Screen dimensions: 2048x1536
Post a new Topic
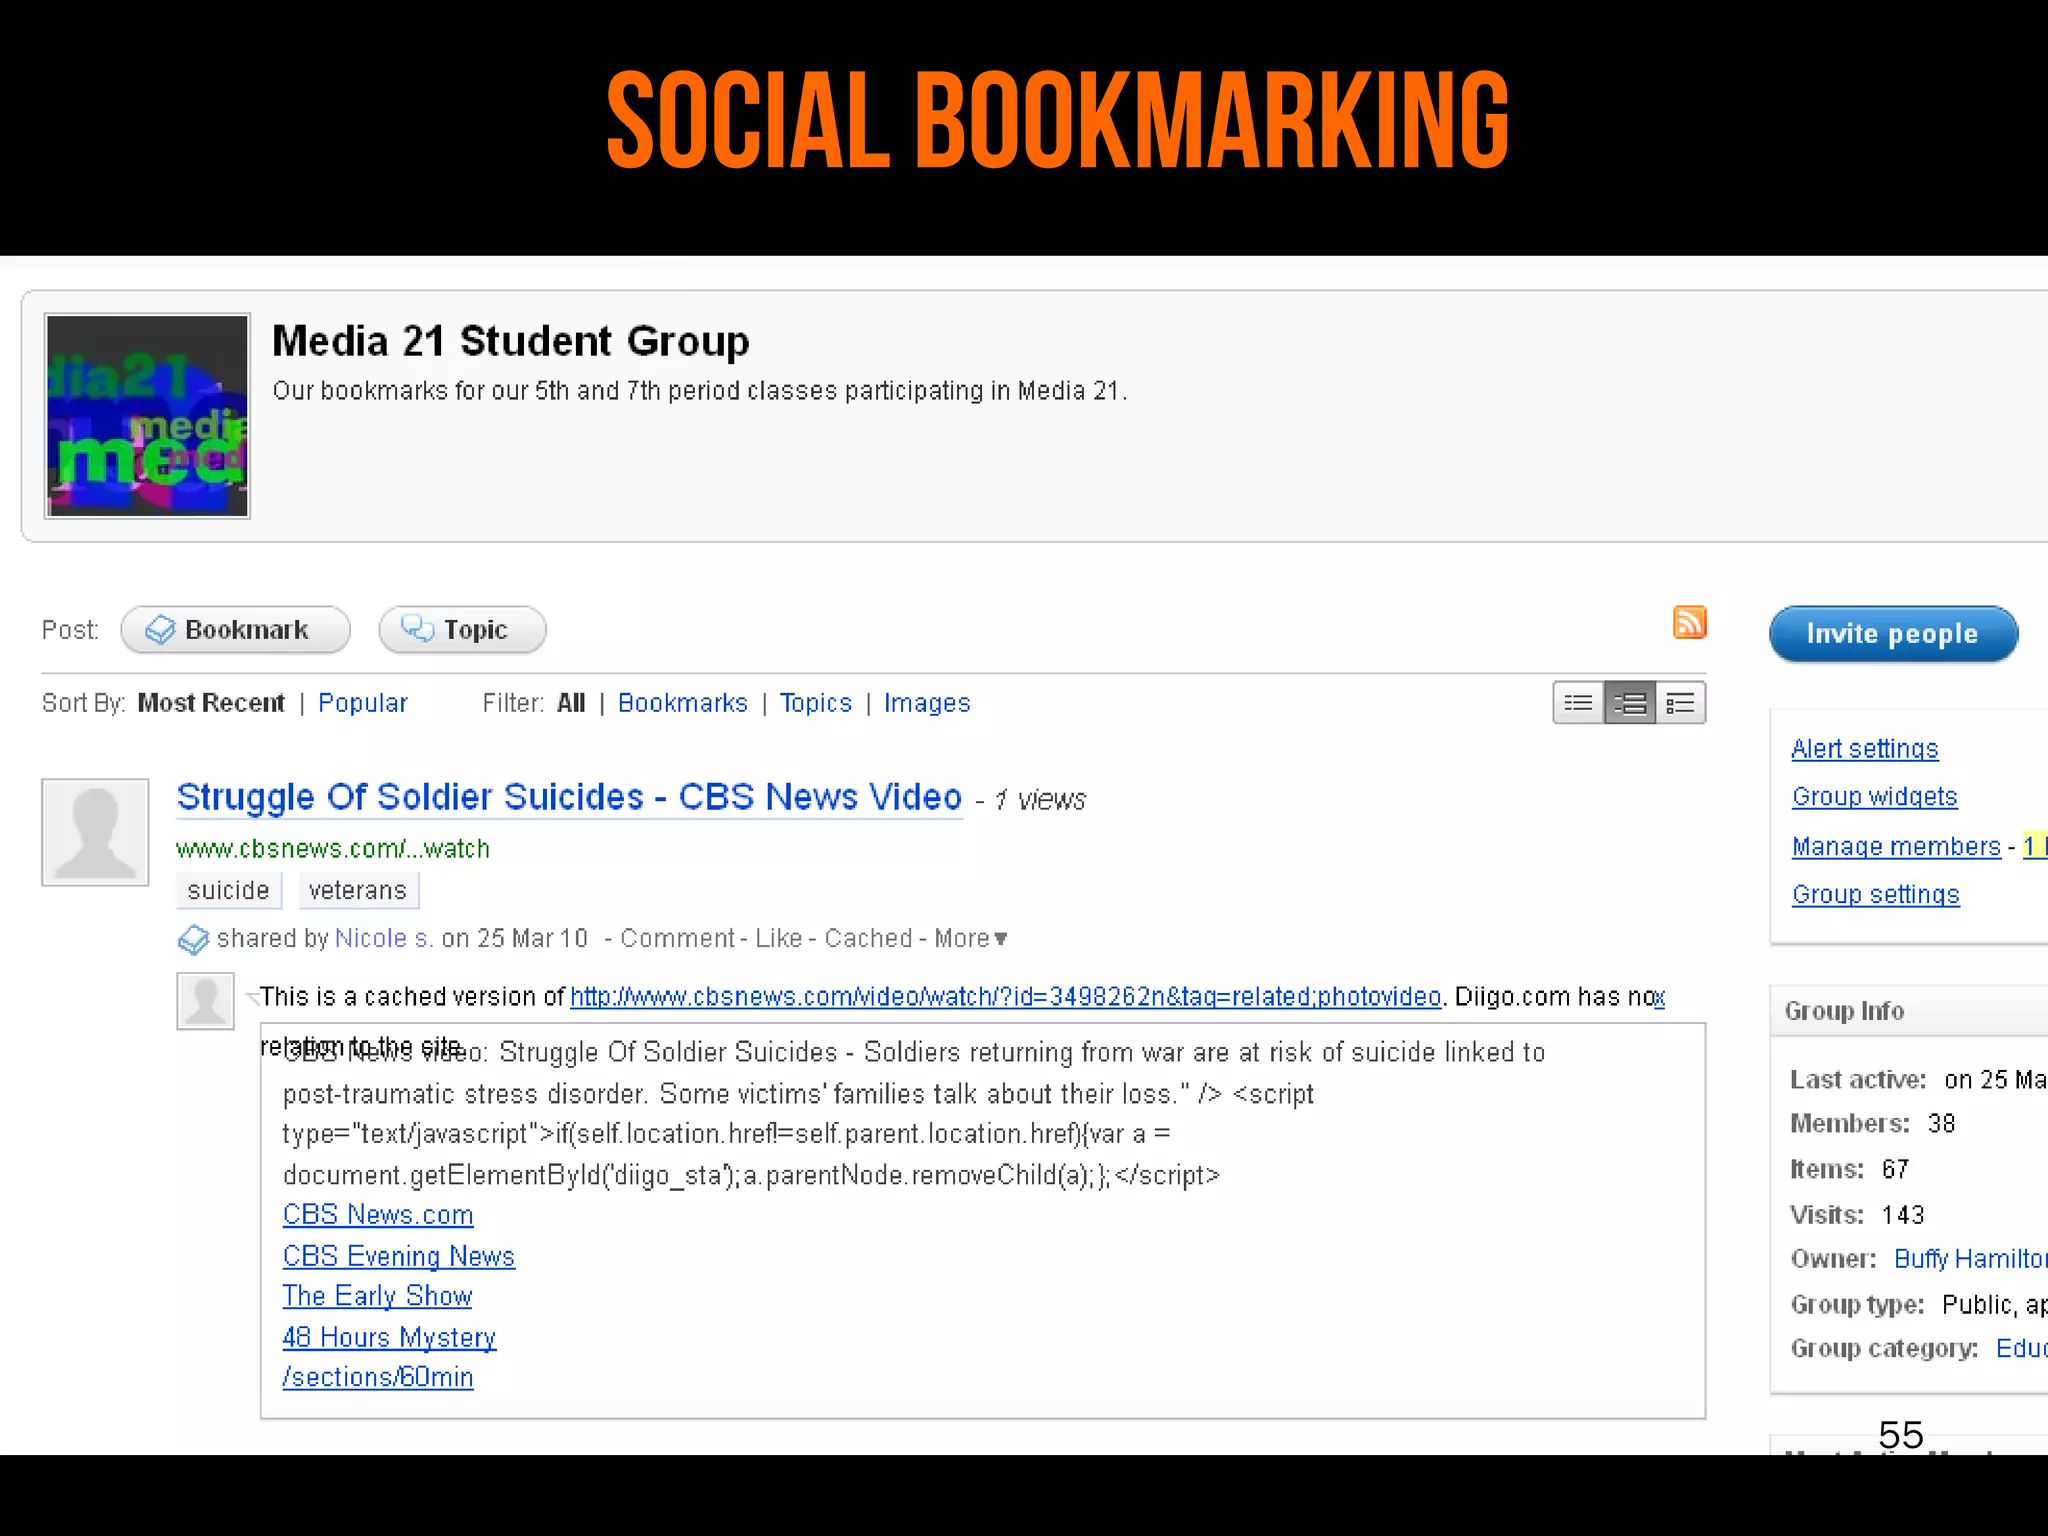(x=462, y=630)
